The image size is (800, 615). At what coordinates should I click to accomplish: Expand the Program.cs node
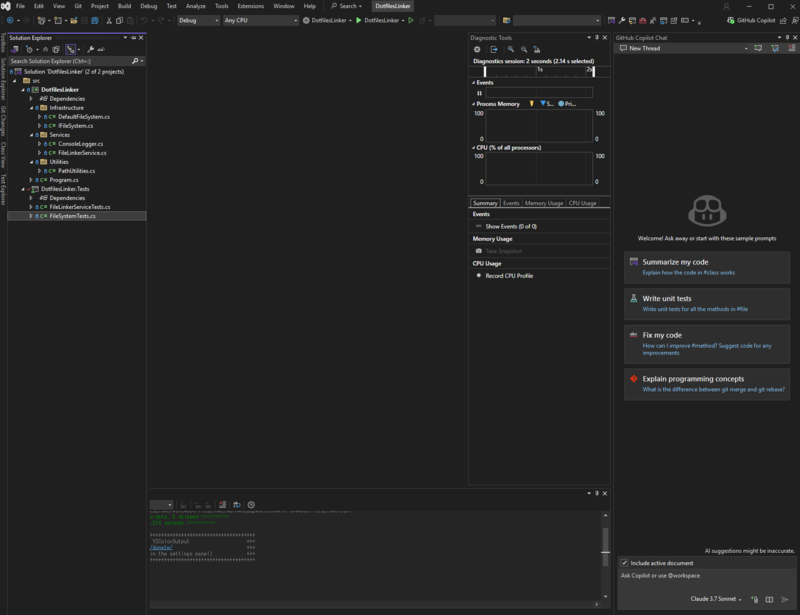[x=31, y=180]
